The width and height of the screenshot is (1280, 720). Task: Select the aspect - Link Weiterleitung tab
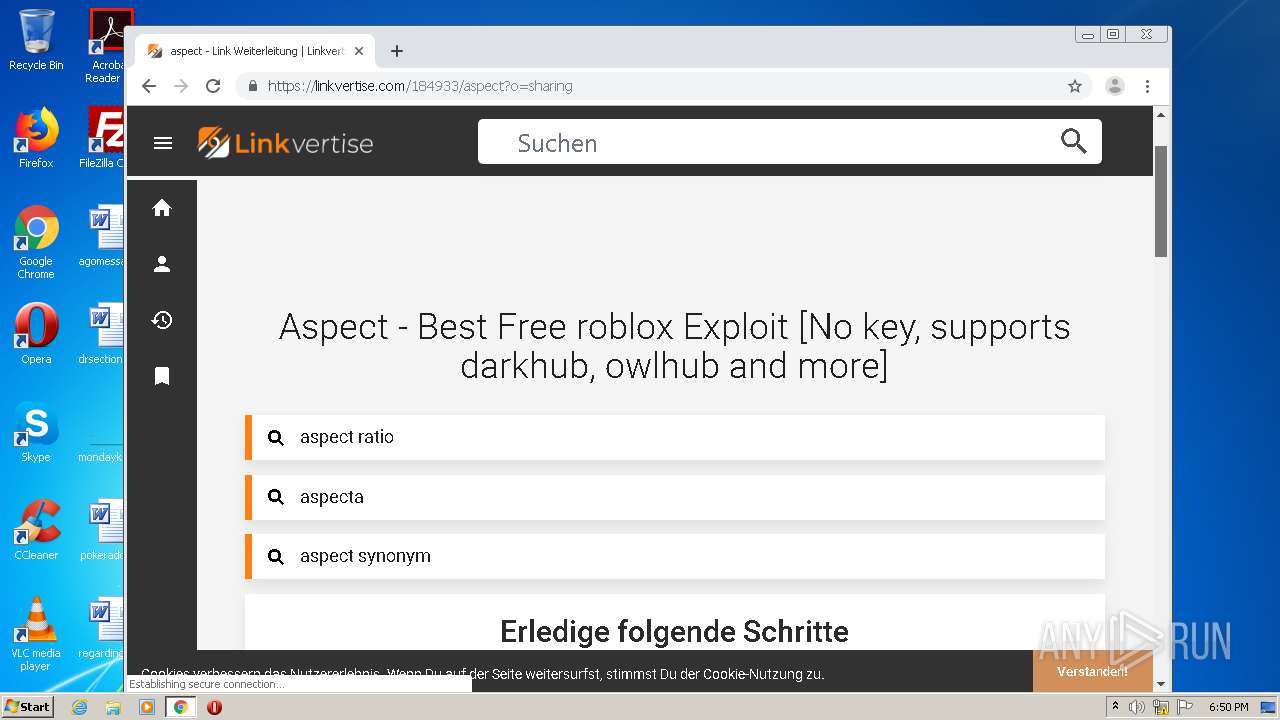click(257, 51)
